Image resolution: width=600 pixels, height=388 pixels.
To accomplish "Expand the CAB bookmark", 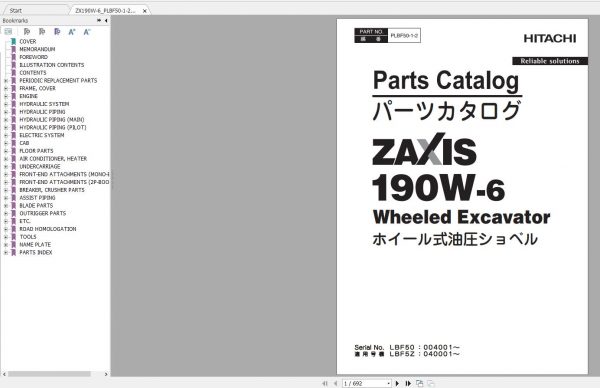I will (6, 143).
